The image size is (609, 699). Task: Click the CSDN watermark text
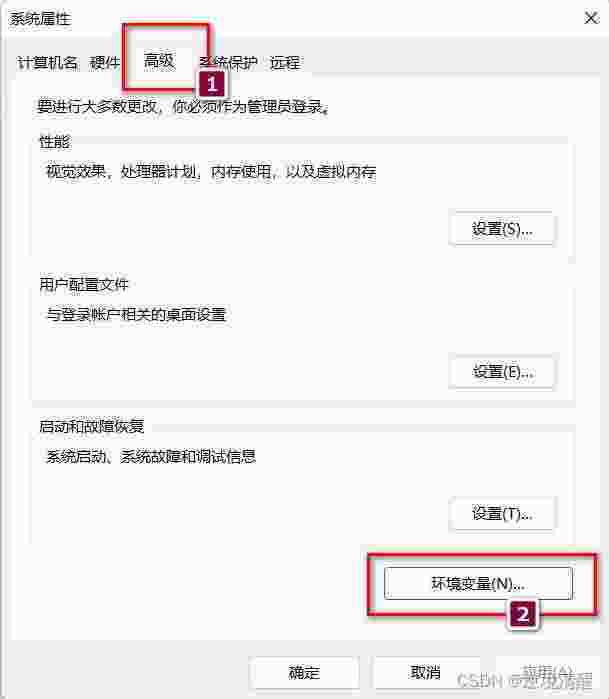(x=525, y=681)
